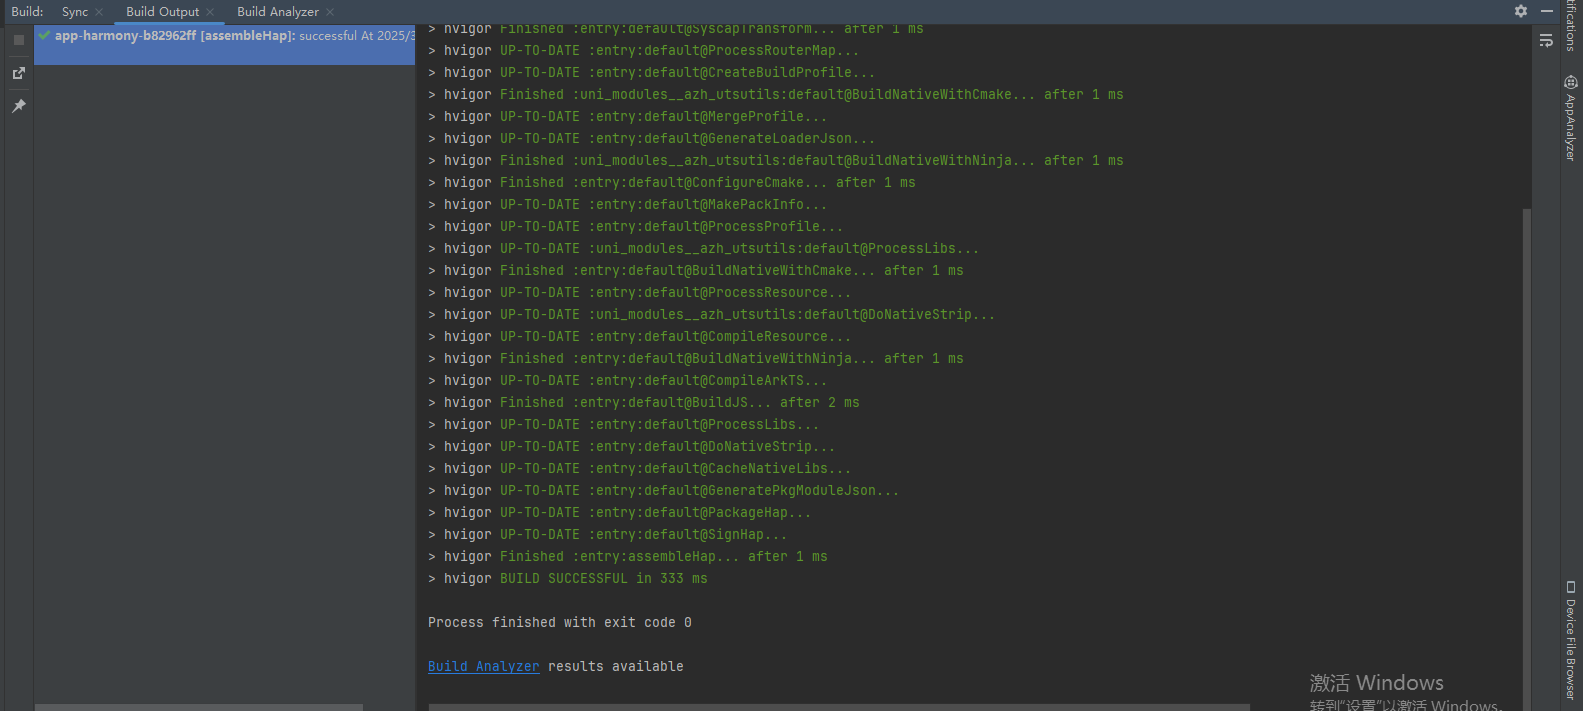Click the pin tab icon
Screen dimensions: 1583x711
coord(18,106)
